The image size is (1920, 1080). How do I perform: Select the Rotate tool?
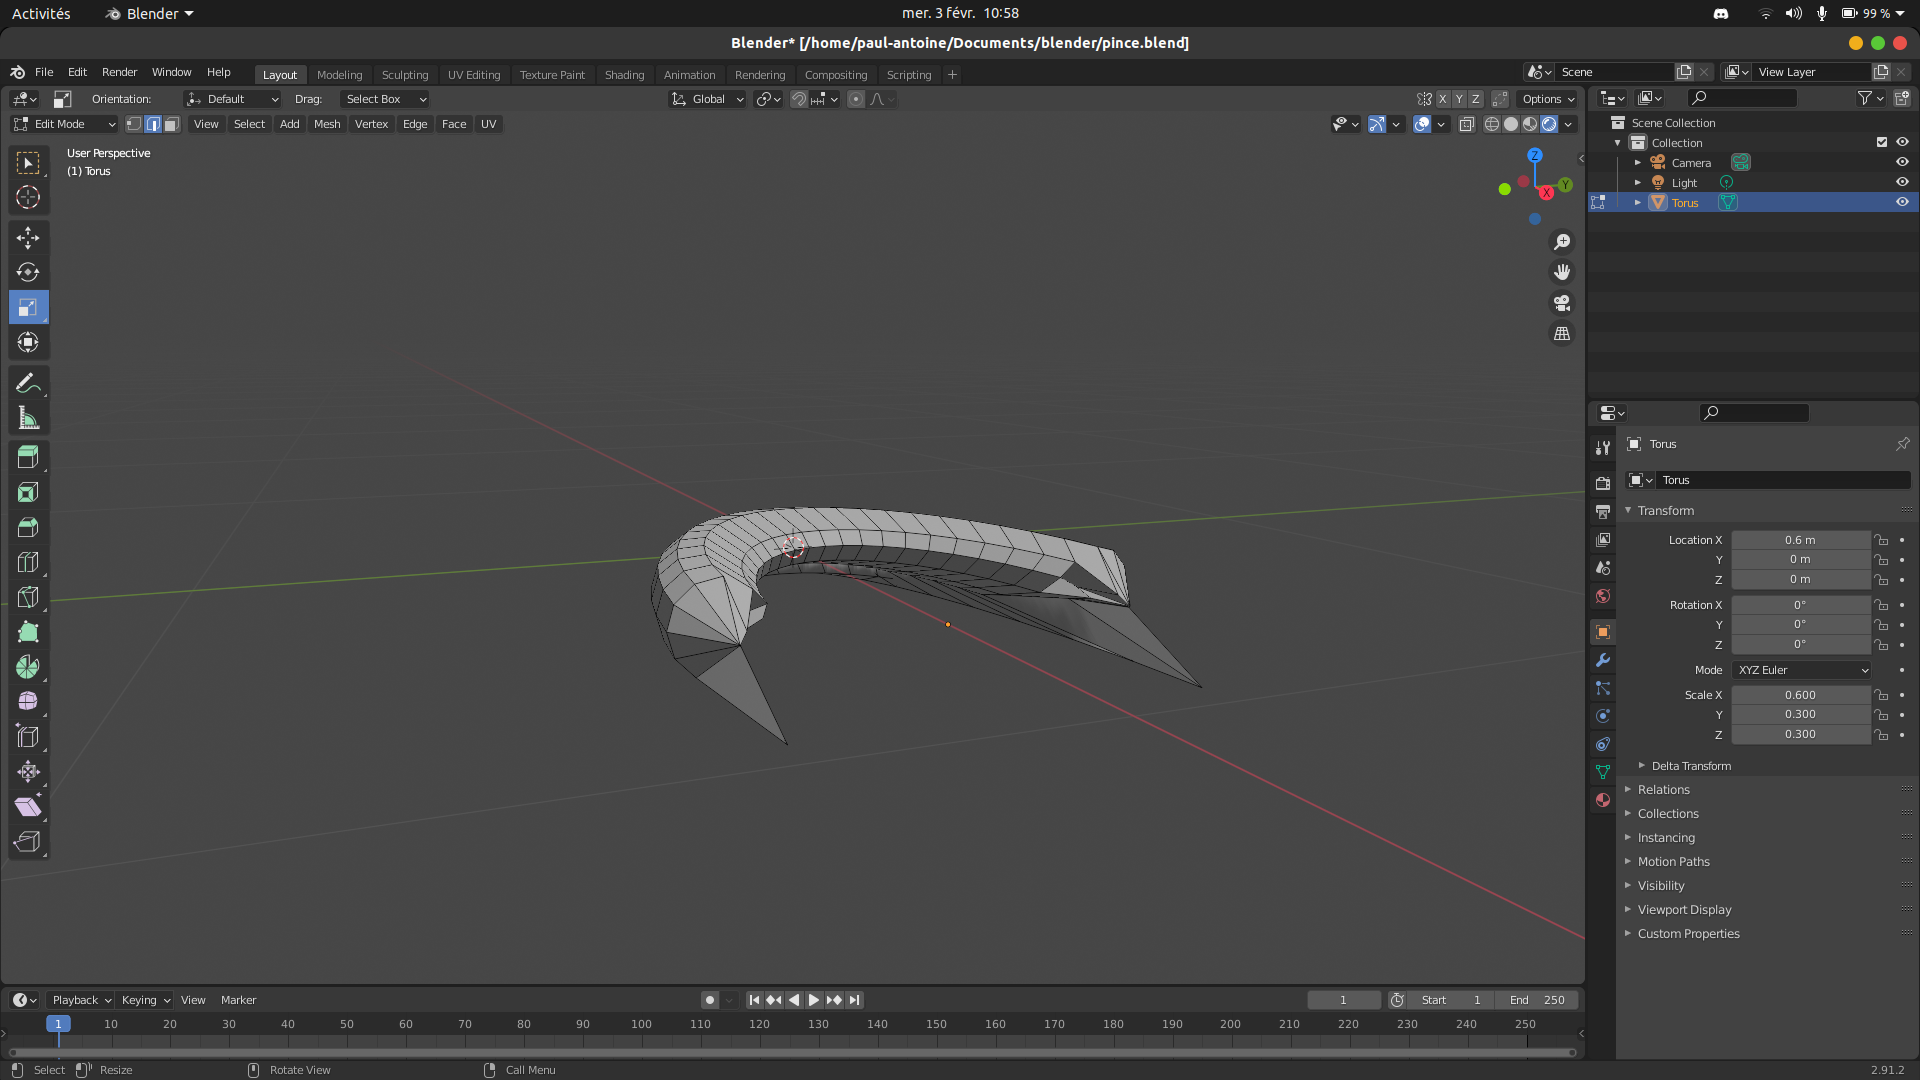[x=28, y=272]
